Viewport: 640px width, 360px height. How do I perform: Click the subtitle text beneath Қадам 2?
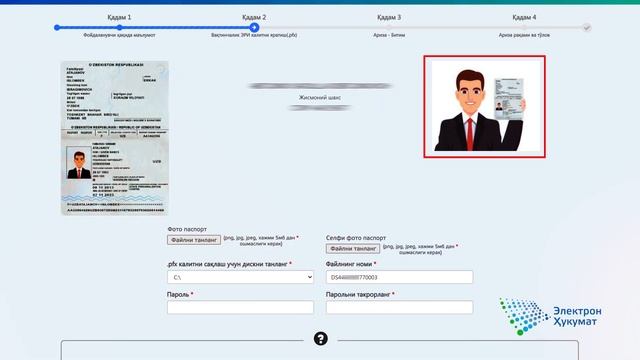(x=254, y=35)
